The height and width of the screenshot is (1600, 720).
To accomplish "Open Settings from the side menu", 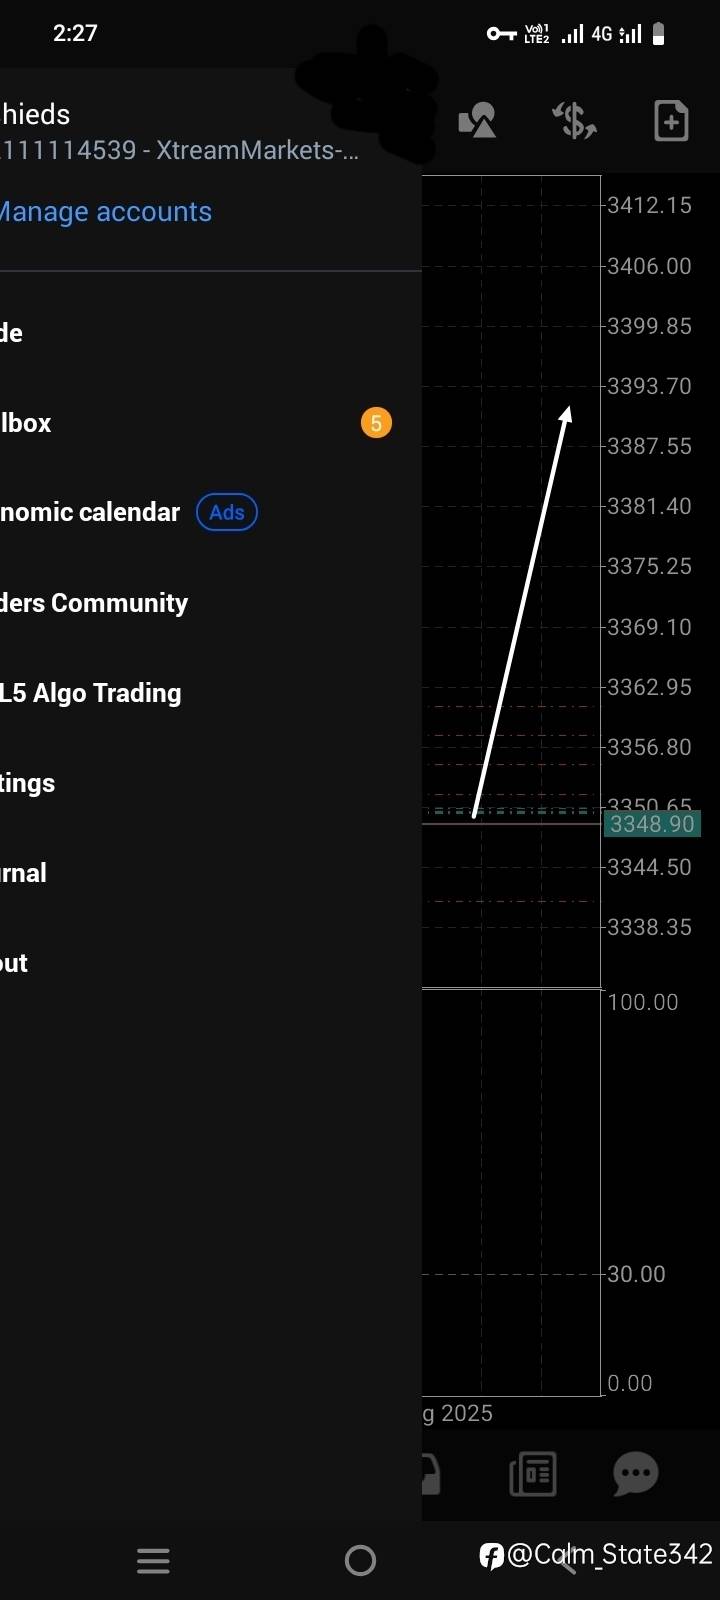I will coord(28,783).
